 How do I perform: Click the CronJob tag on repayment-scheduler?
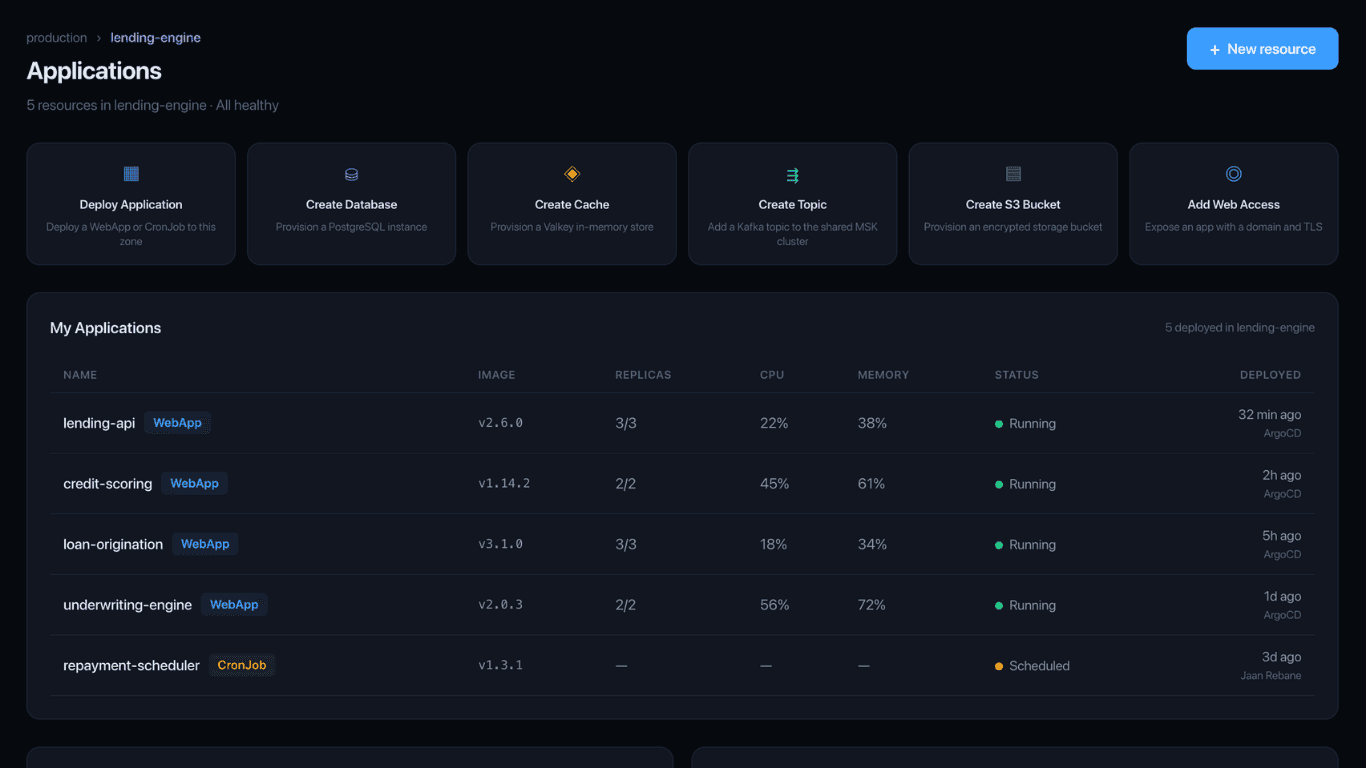[x=242, y=665]
